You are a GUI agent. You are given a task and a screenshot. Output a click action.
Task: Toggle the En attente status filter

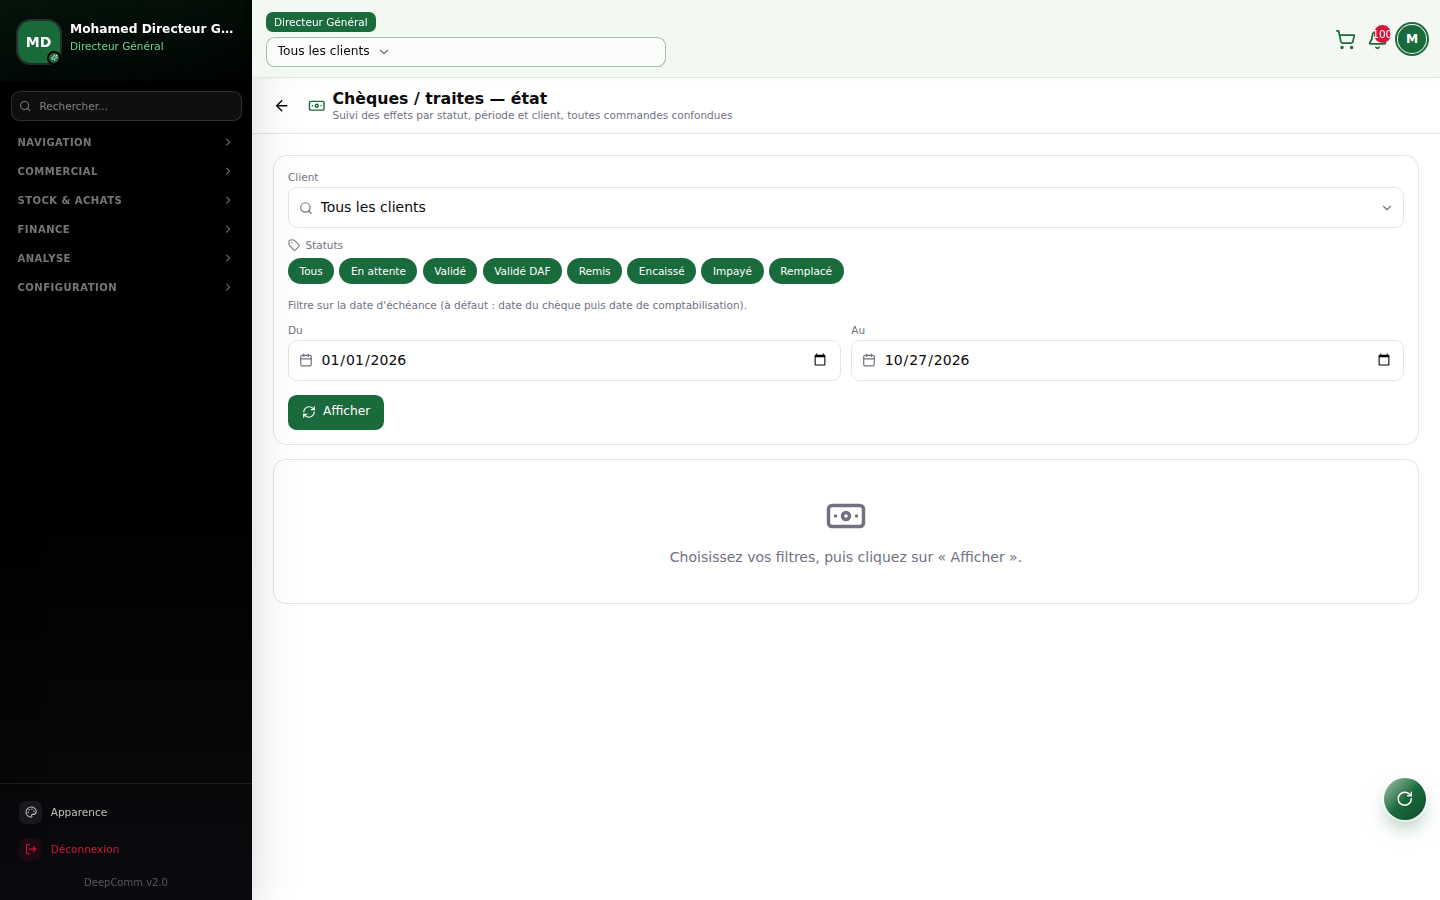(378, 271)
